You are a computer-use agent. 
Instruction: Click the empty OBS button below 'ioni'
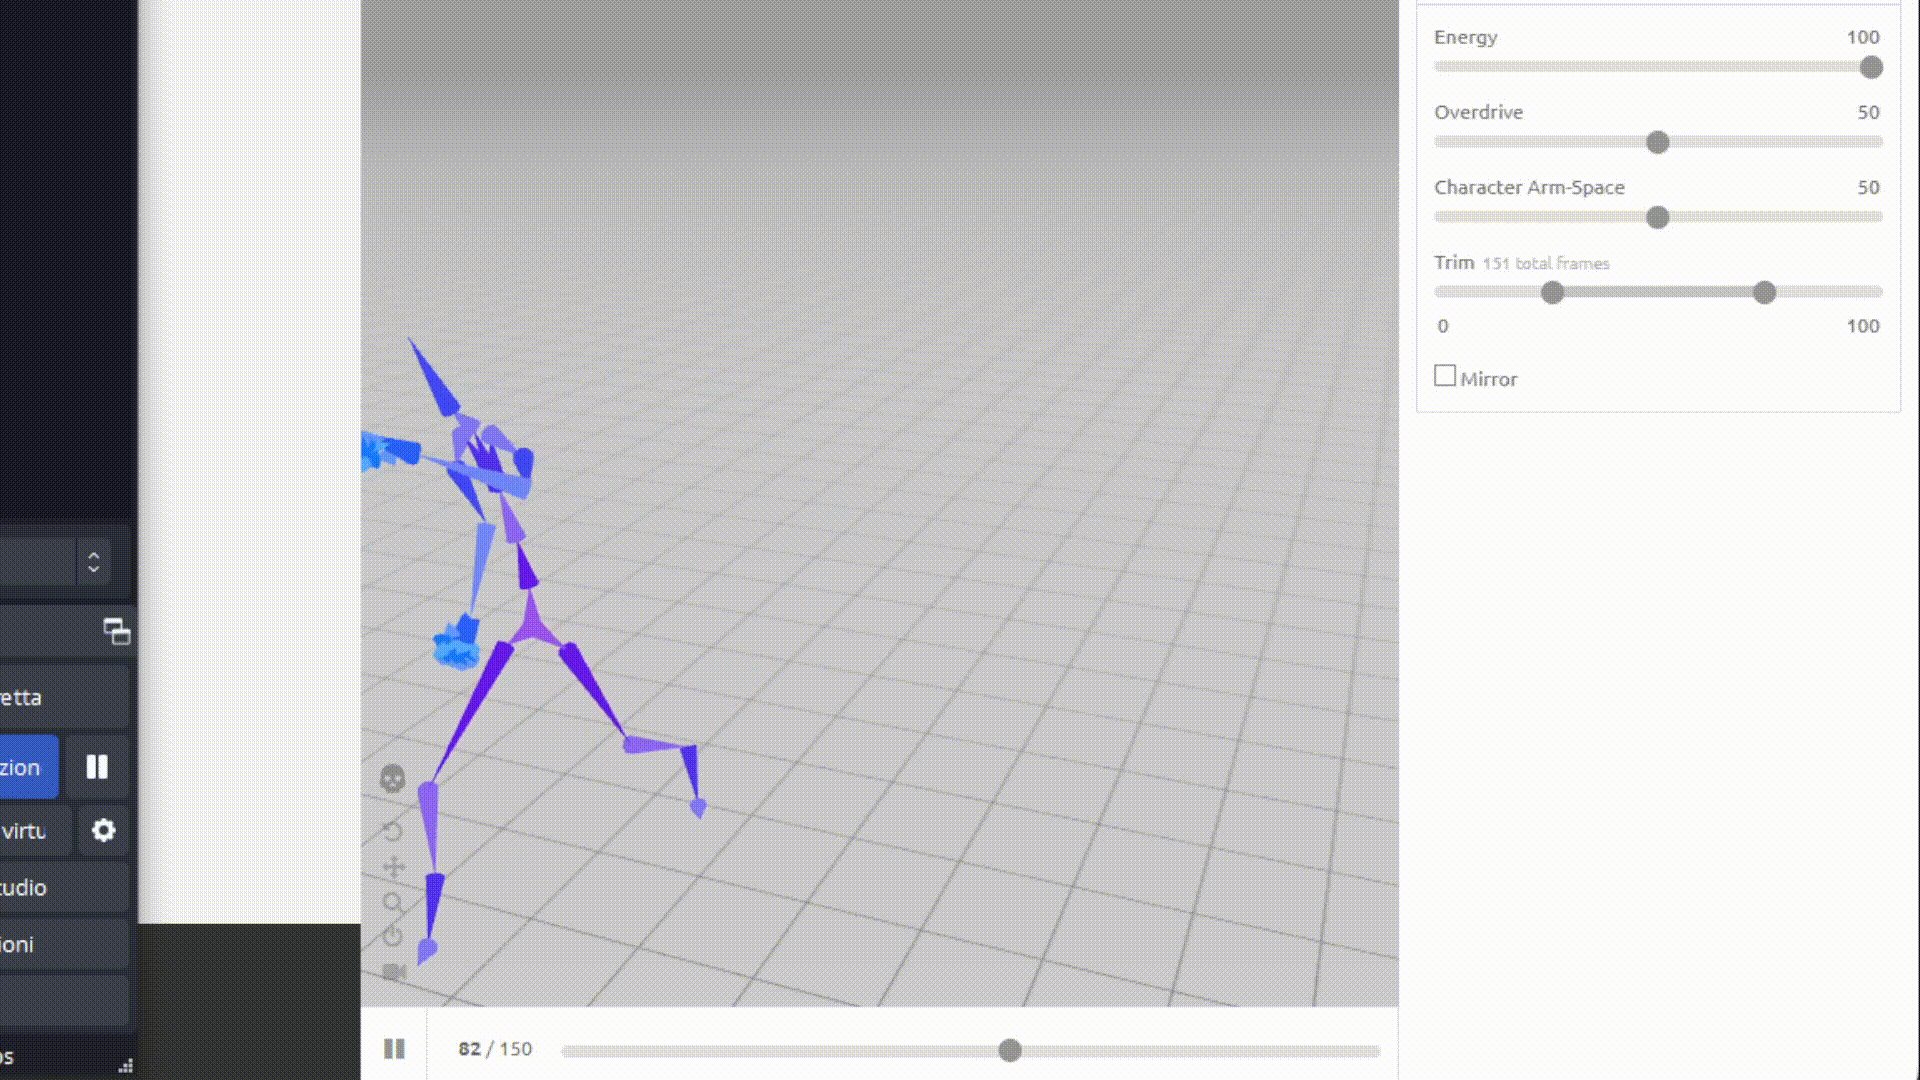tap(64, 1001)
